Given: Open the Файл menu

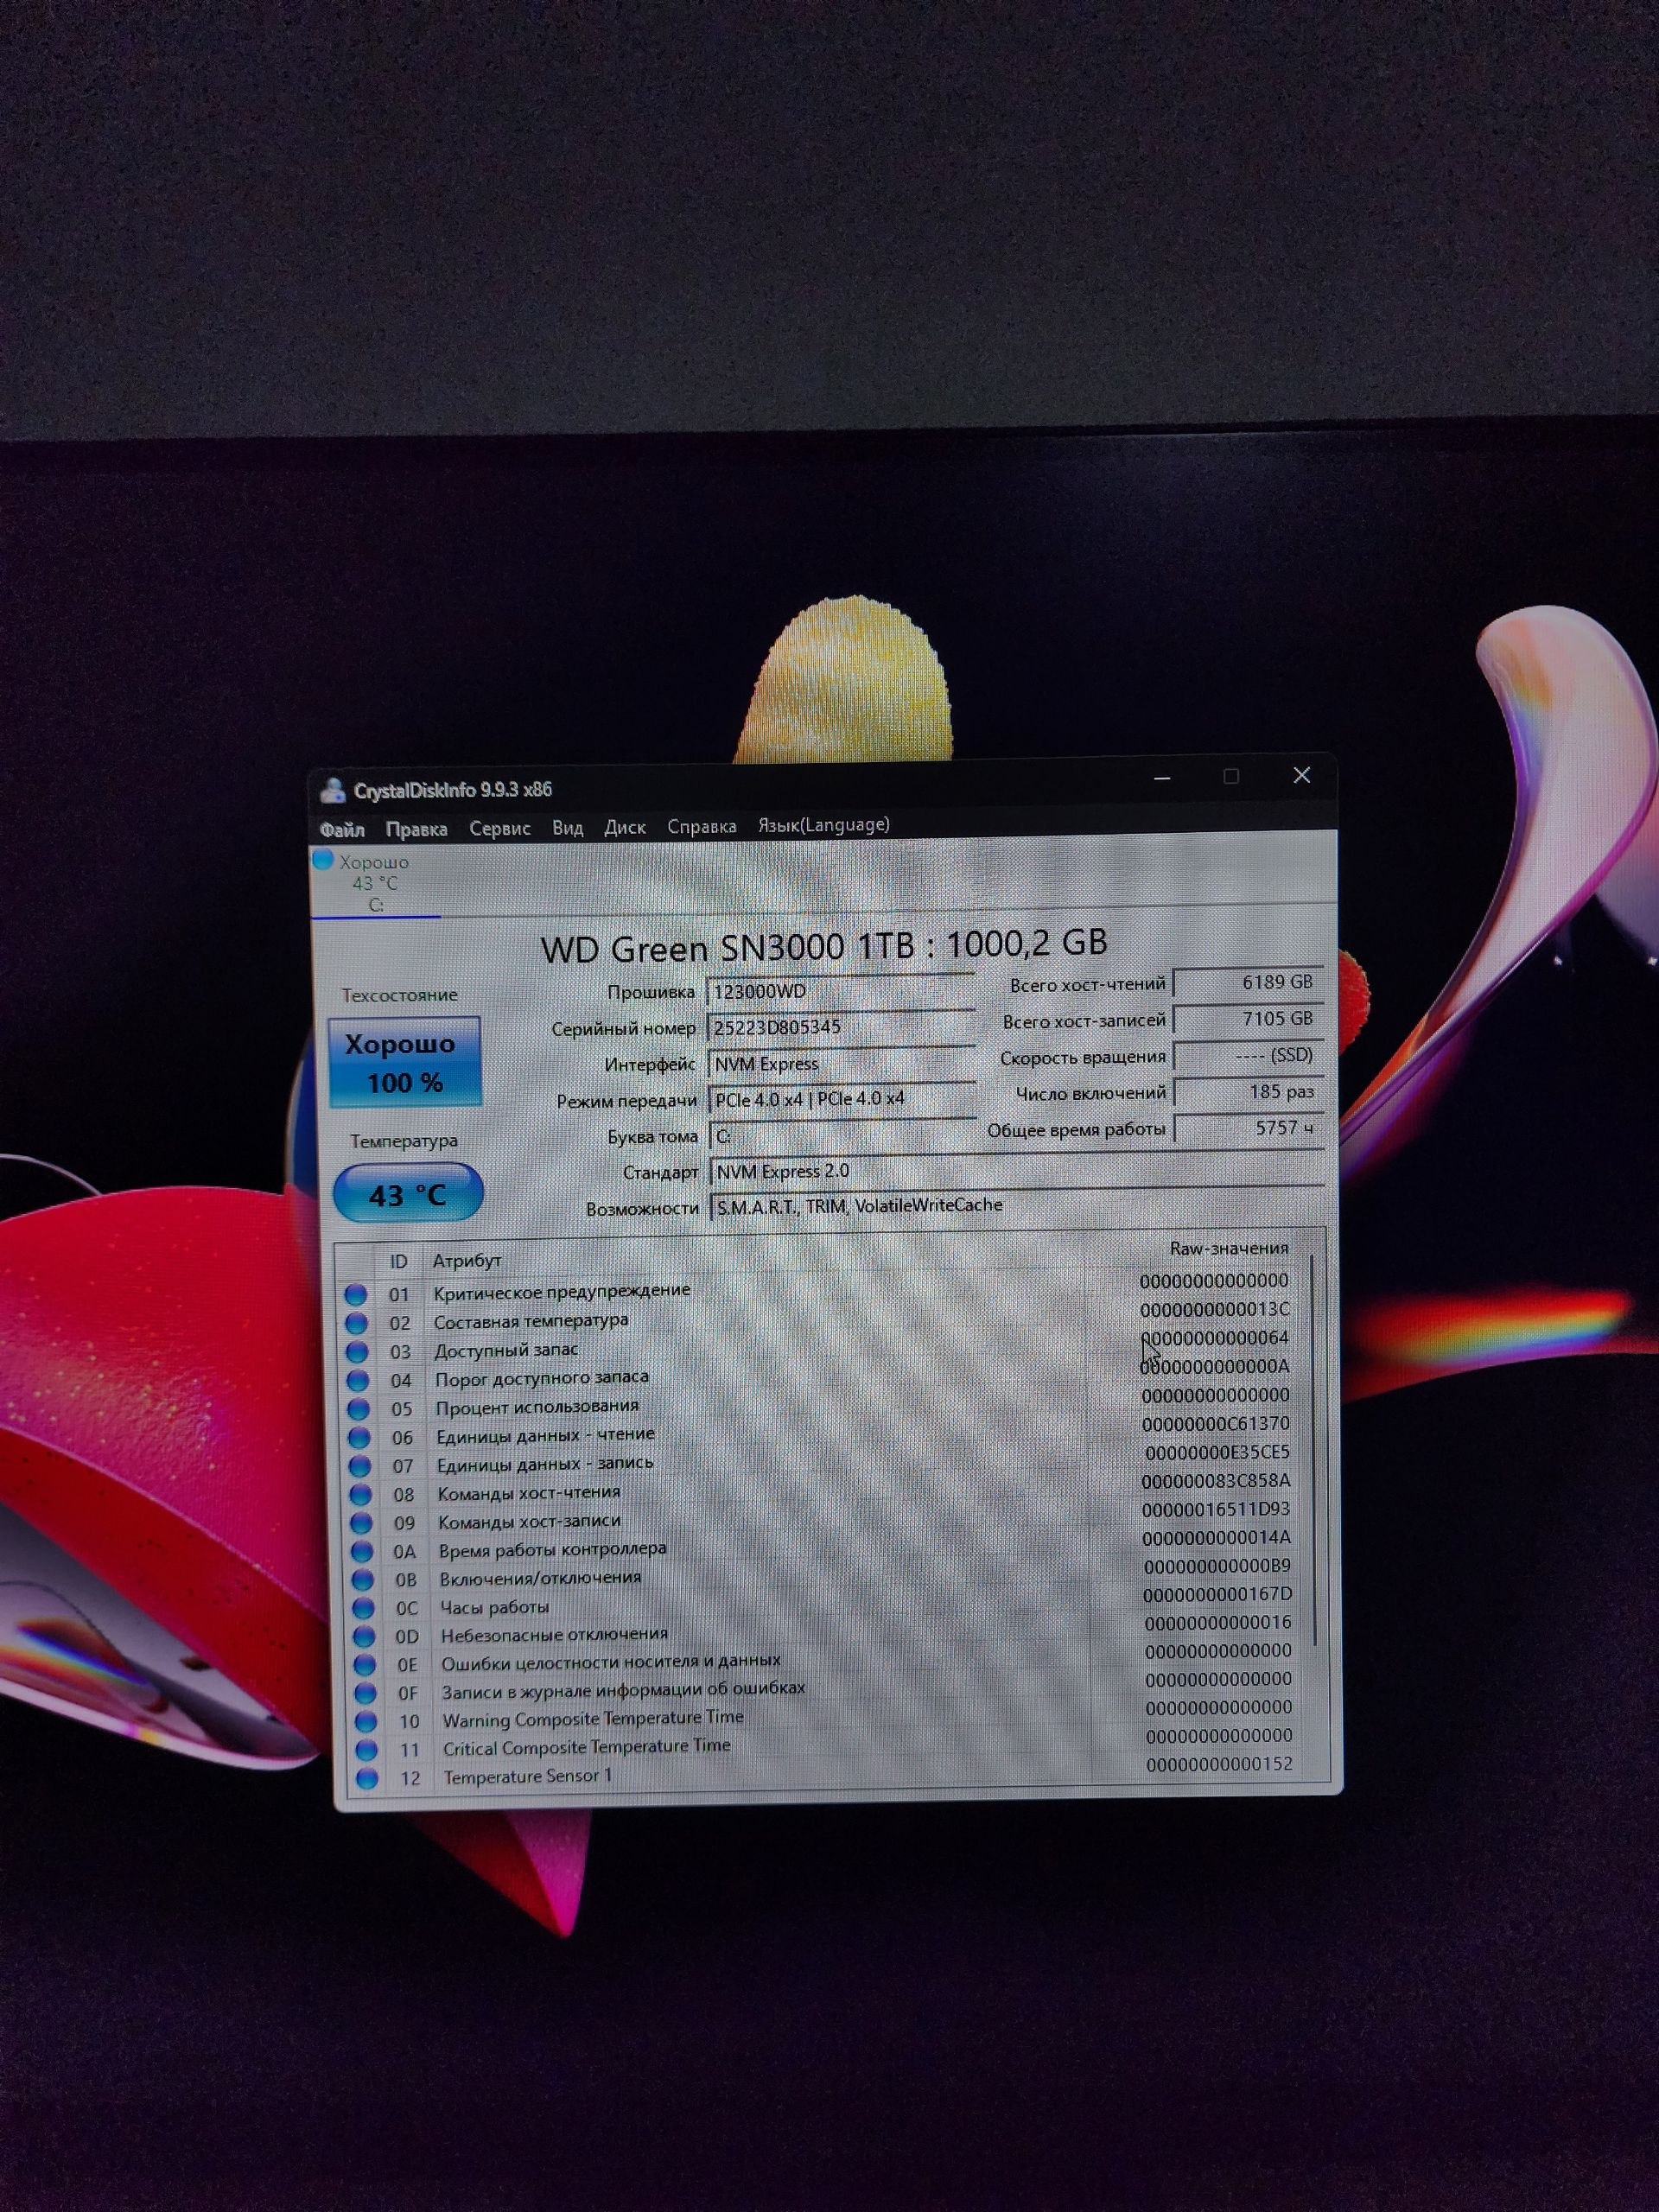Looking at the screenshot, I should pyautogui.click(x=341, y=830).
